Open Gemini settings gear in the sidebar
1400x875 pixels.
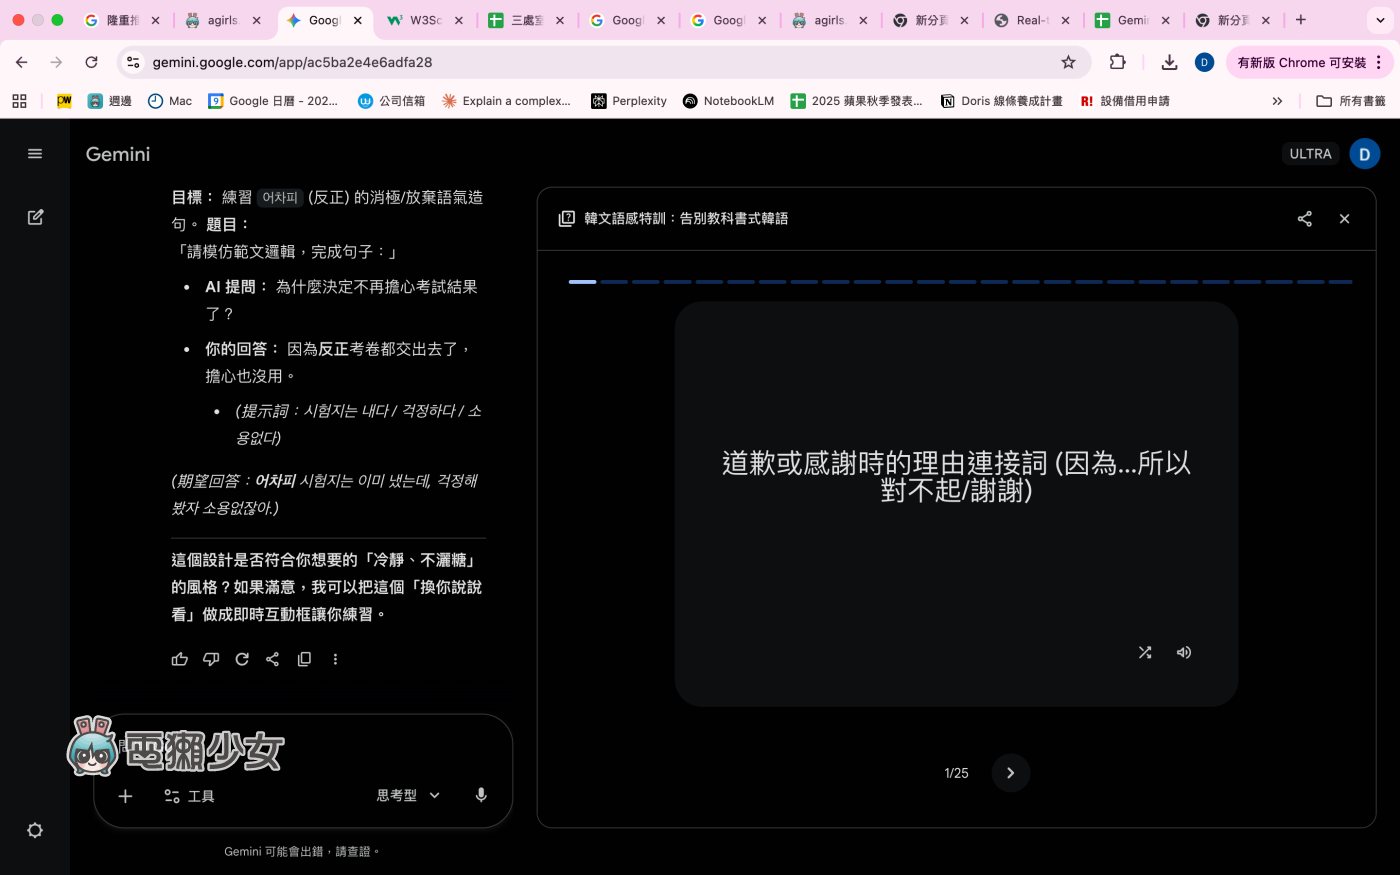(35, 830)
